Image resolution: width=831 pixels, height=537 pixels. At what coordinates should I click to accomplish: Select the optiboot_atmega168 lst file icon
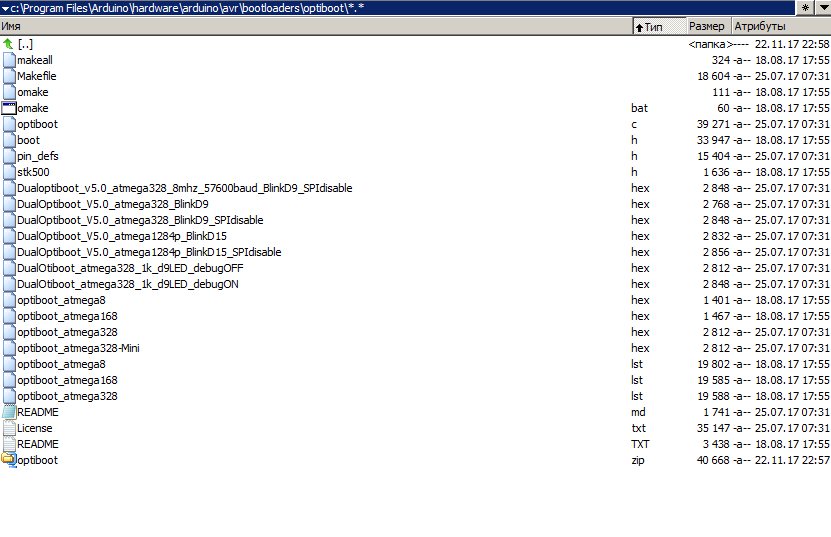9,380
